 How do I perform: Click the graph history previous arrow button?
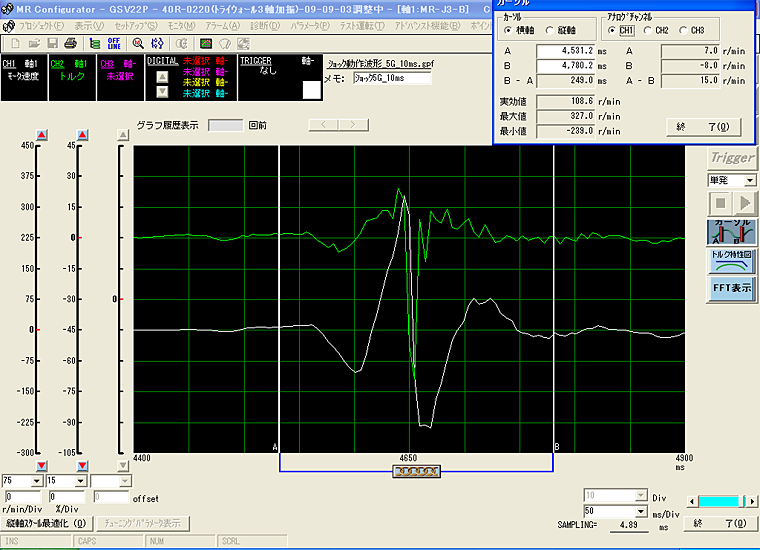tap(323, 125)
